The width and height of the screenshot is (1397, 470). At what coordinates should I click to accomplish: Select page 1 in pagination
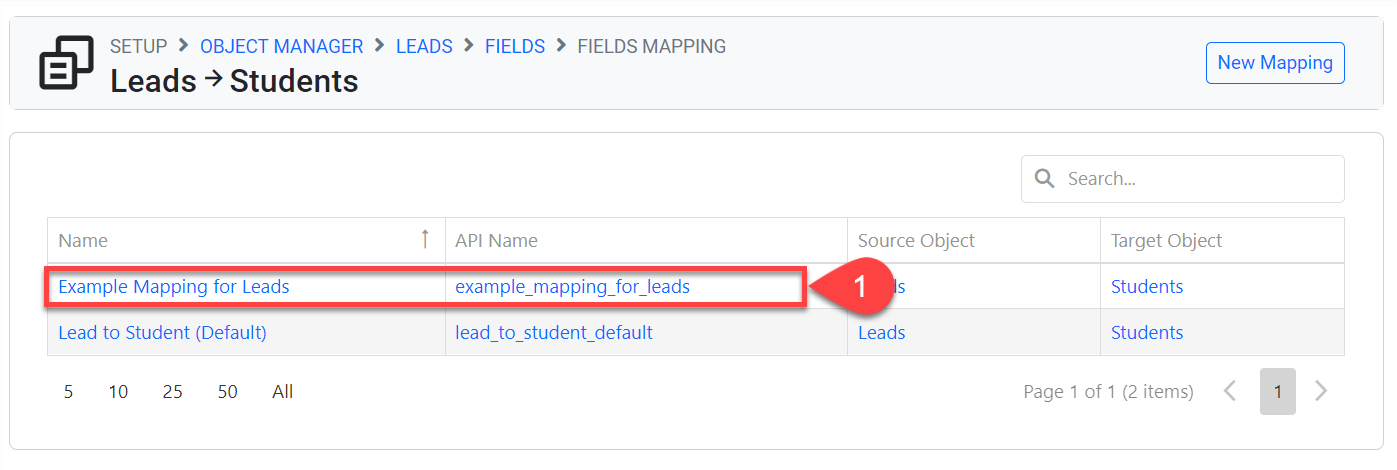coord(1277,392)
